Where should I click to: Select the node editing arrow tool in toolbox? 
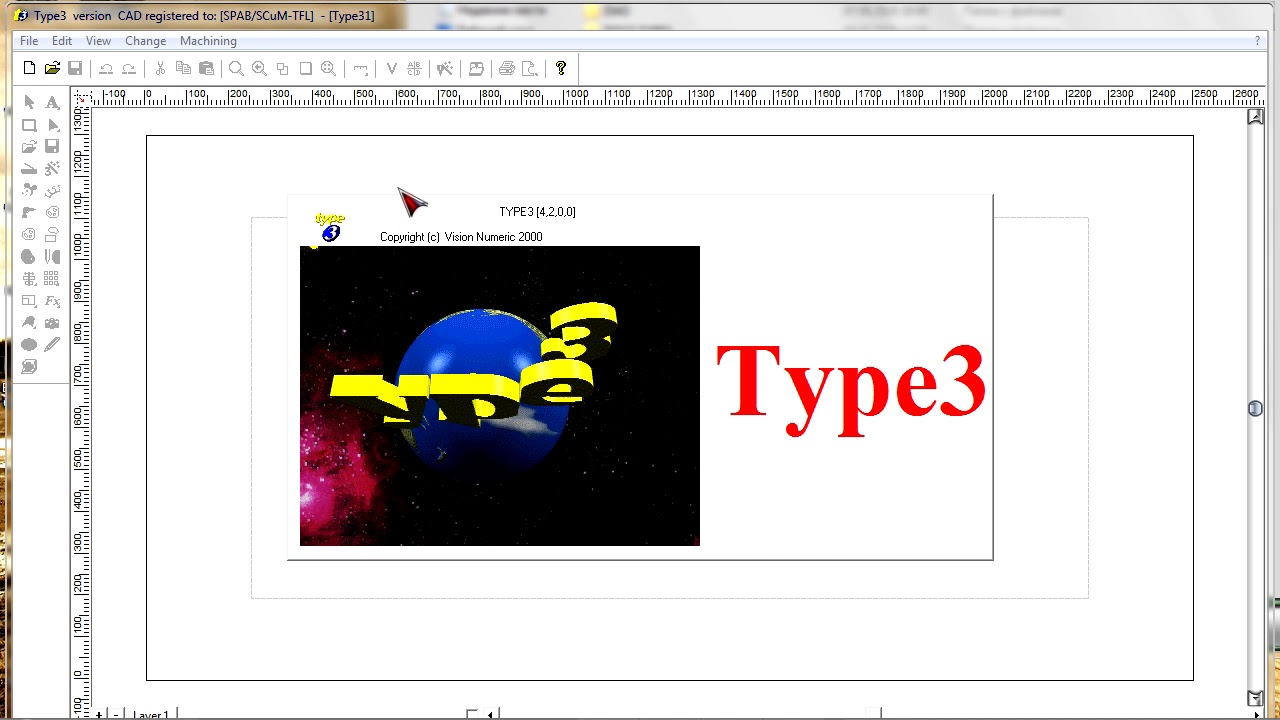pyautogui.click(x=53, y=125)
